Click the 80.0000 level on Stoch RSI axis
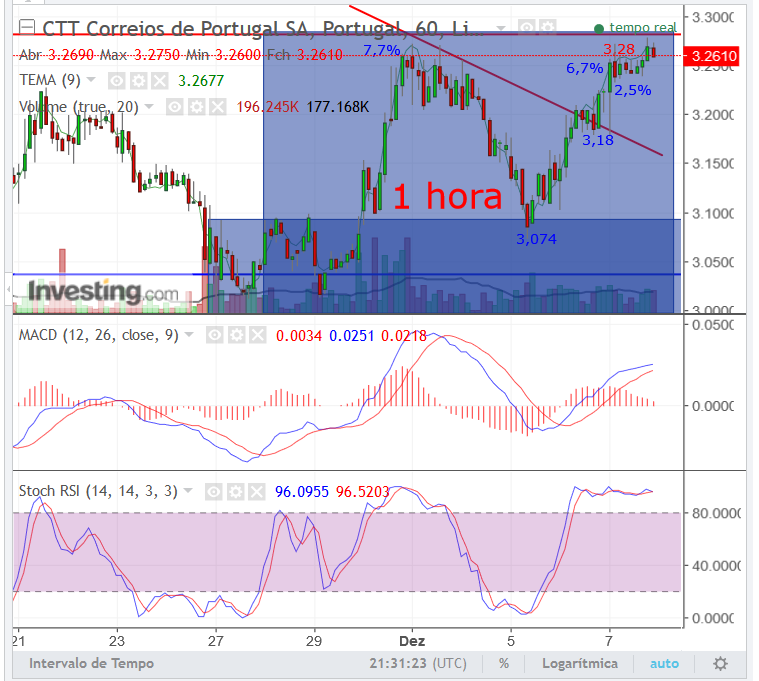The image size is (759, 681). (715, 513)
